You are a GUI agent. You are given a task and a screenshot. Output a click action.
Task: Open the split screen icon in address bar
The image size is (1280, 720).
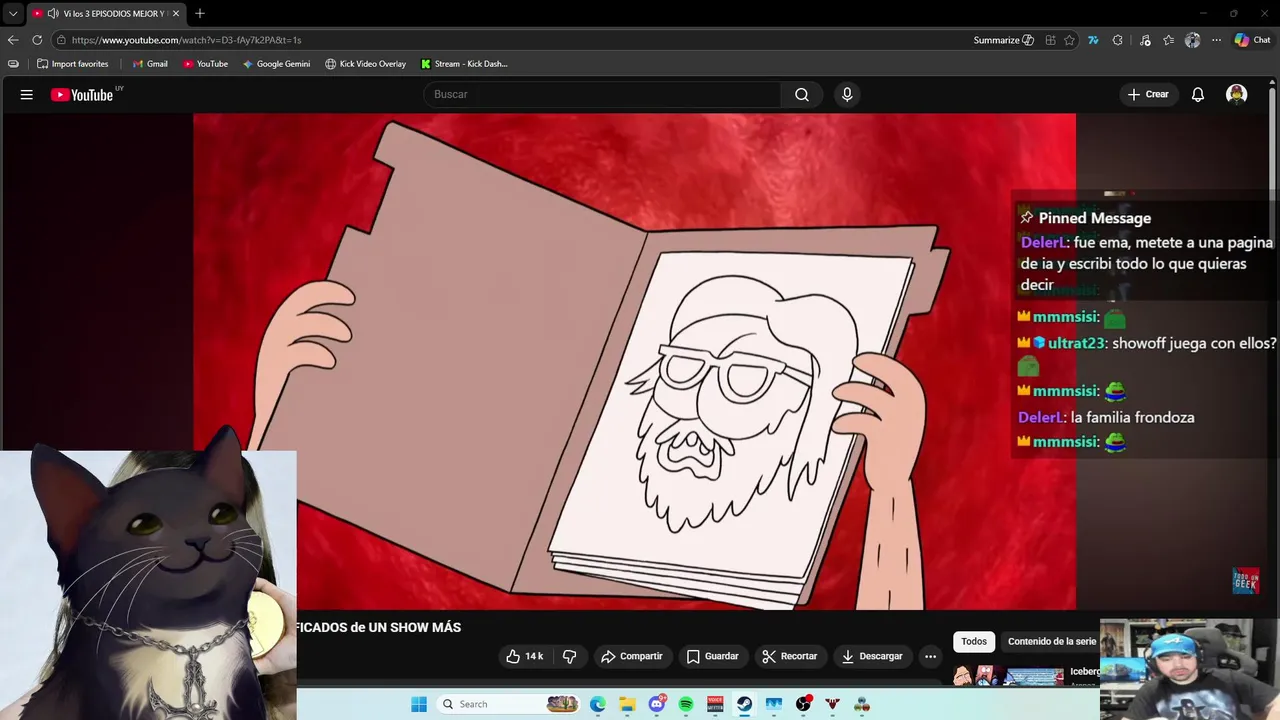1050,40
